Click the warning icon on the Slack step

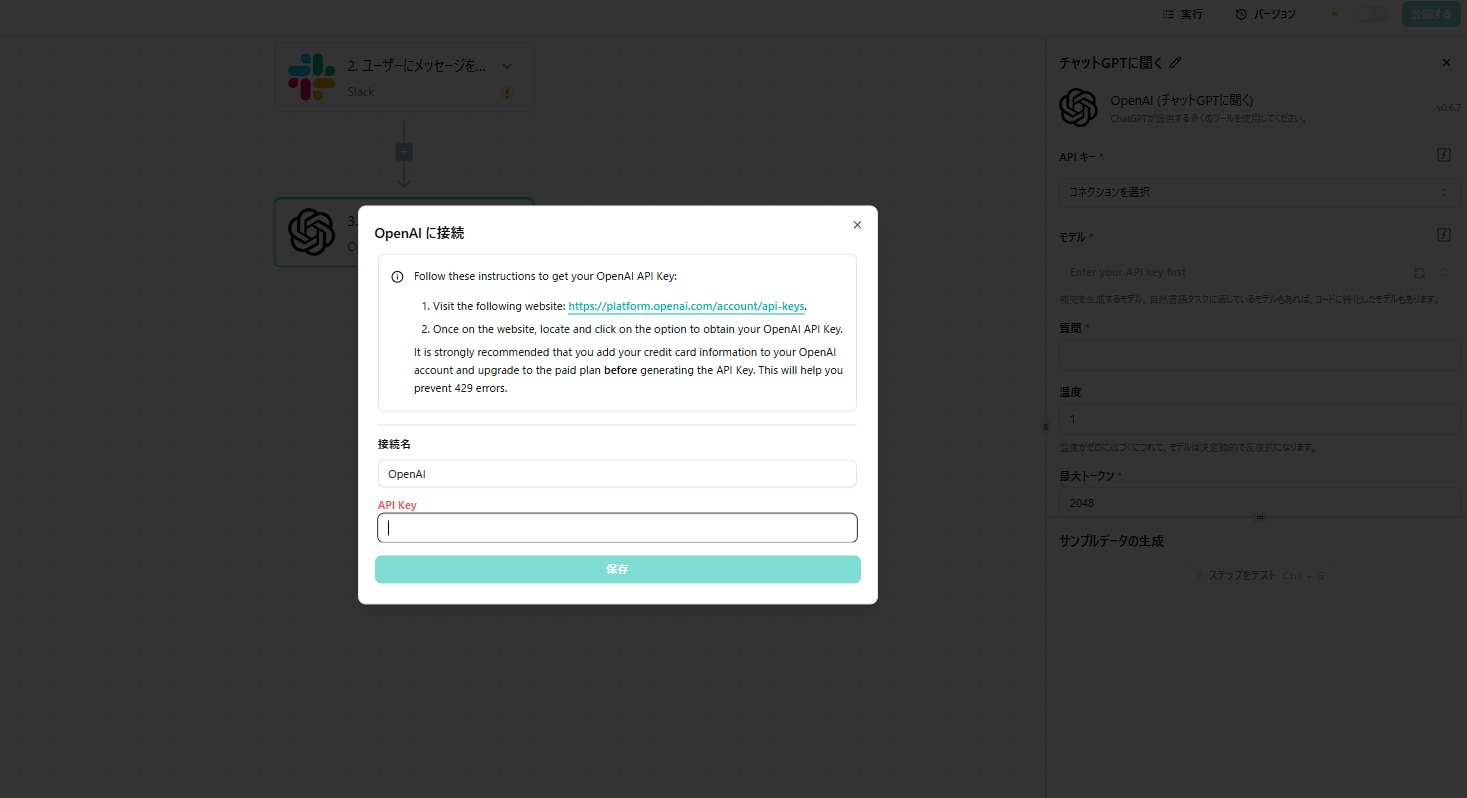point(507,93)
